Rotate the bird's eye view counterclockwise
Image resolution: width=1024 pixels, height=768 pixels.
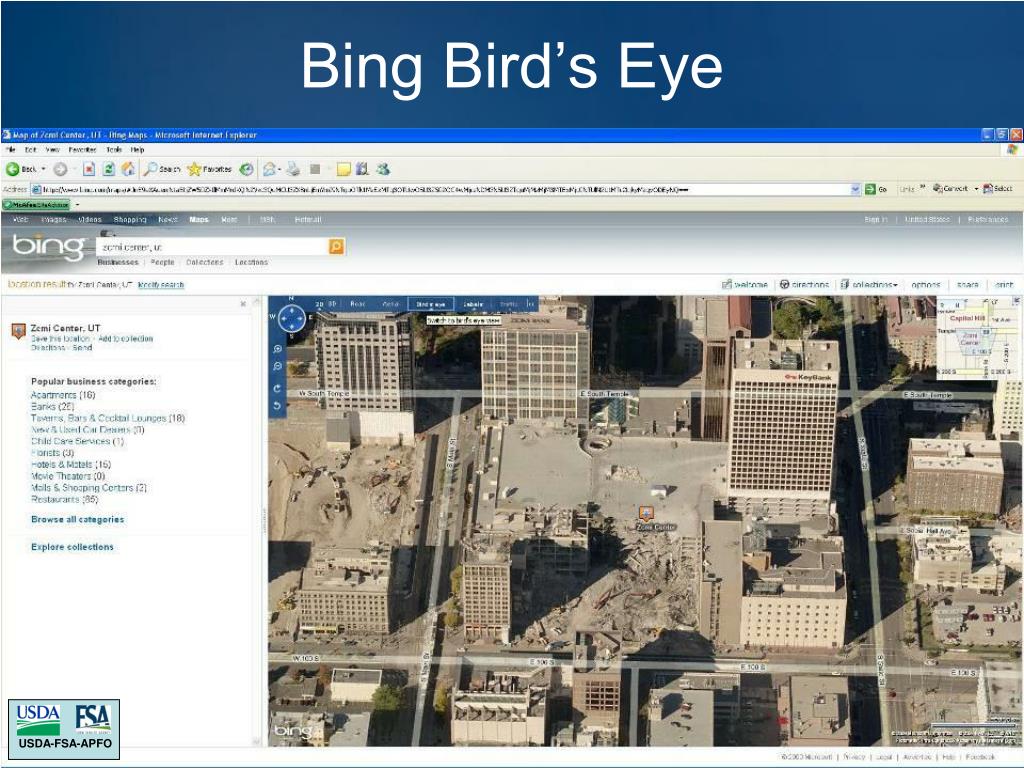pyautogui.click(x=278, y=406)
